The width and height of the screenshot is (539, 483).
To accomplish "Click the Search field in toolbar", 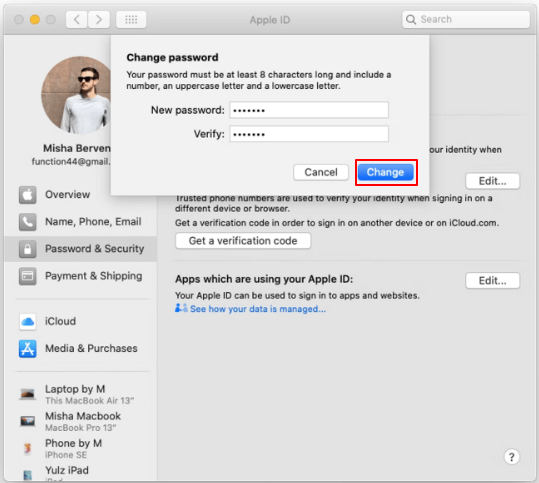I will click(x=466, y=19).
